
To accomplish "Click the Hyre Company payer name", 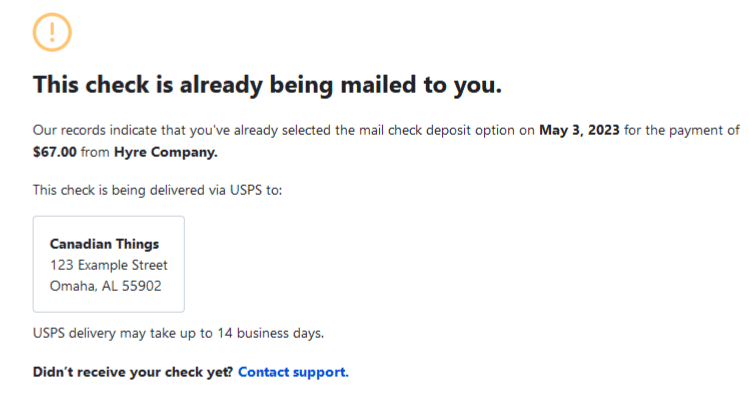I will point(166,152).
